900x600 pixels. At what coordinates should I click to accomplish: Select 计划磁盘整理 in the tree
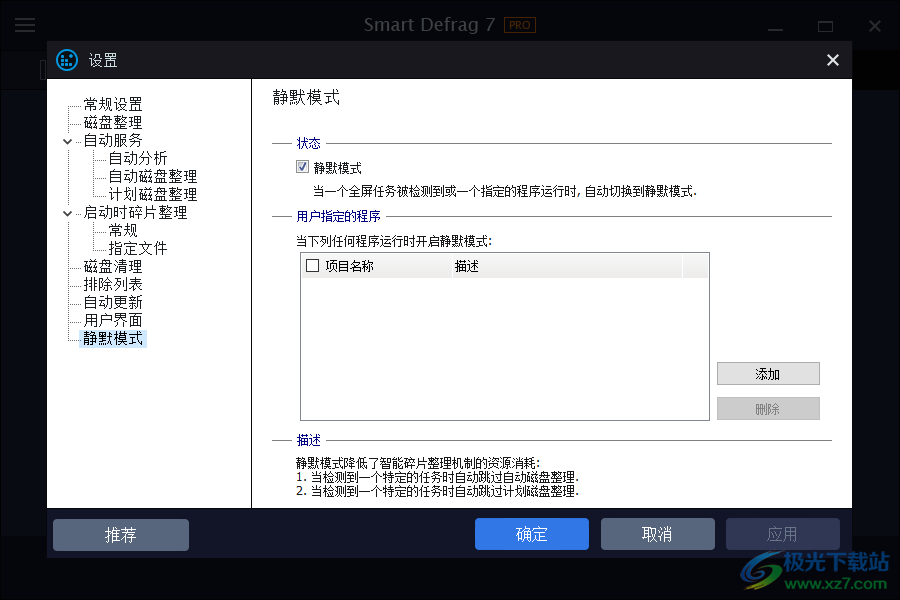(x=153, y=195)
